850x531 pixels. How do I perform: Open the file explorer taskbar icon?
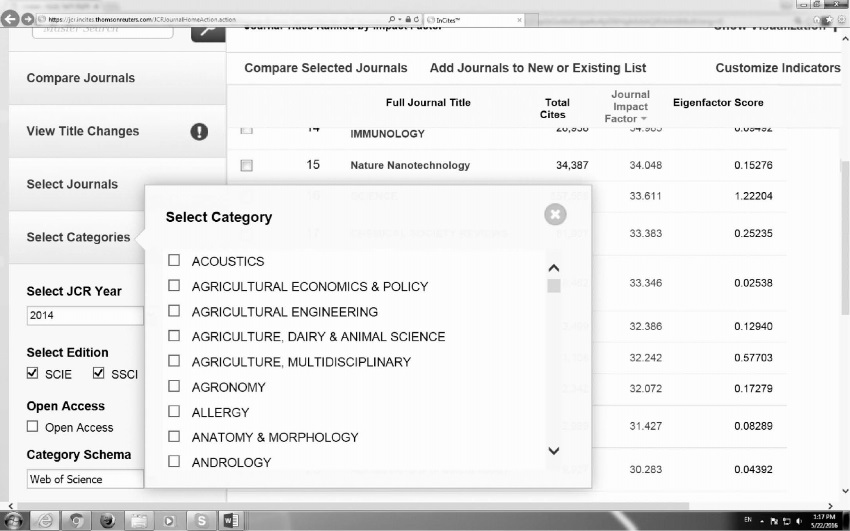click(x=139, y=521)
